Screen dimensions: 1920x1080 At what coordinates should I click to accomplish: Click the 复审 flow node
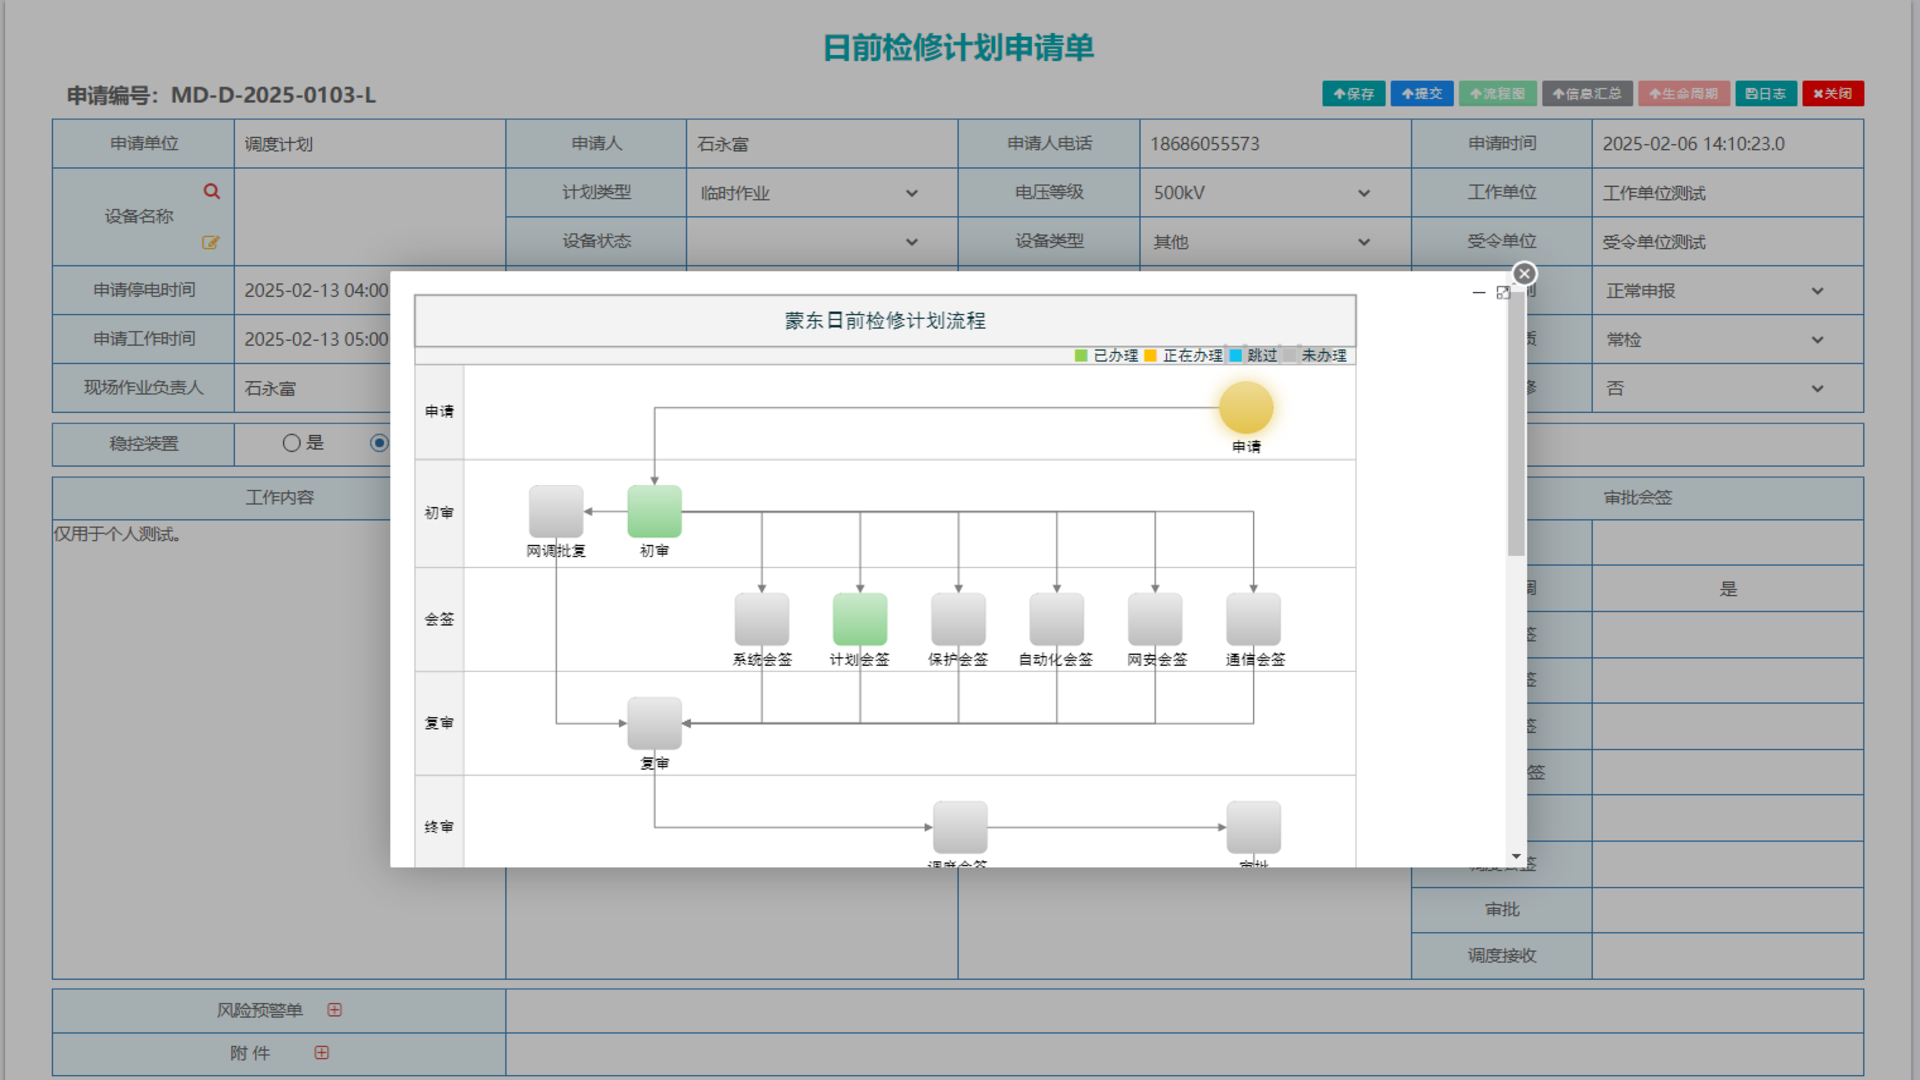654,723
